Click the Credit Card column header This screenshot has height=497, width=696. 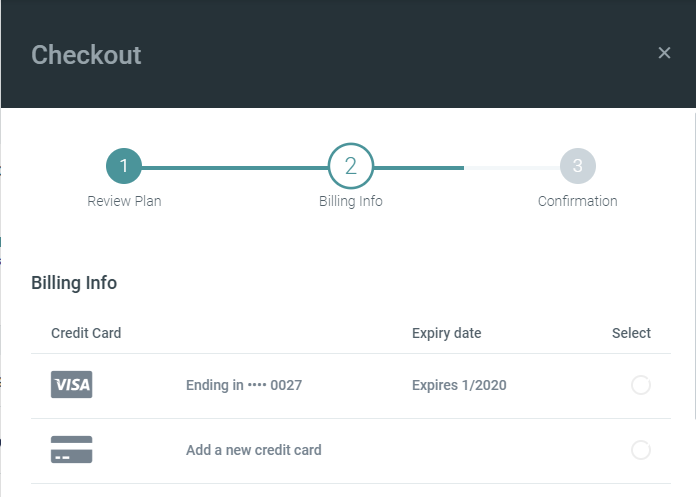[x=86, y=333]
